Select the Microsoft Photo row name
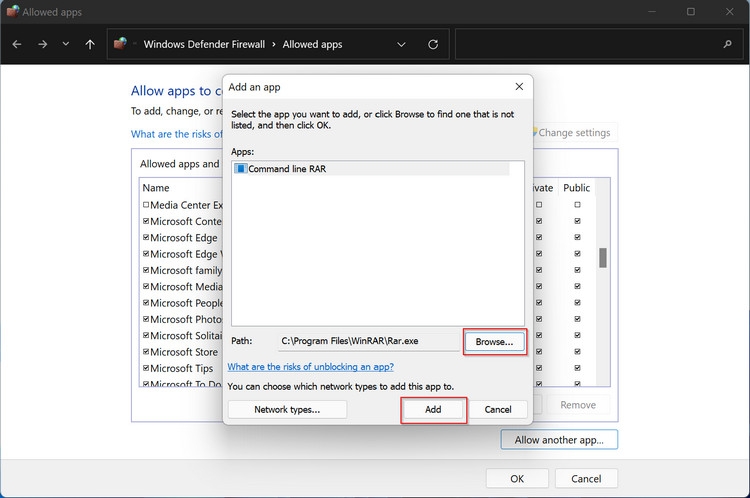Image resolution: width=750 pixels, height=498 pixels. pyautogui.click(x=186, y=319)
